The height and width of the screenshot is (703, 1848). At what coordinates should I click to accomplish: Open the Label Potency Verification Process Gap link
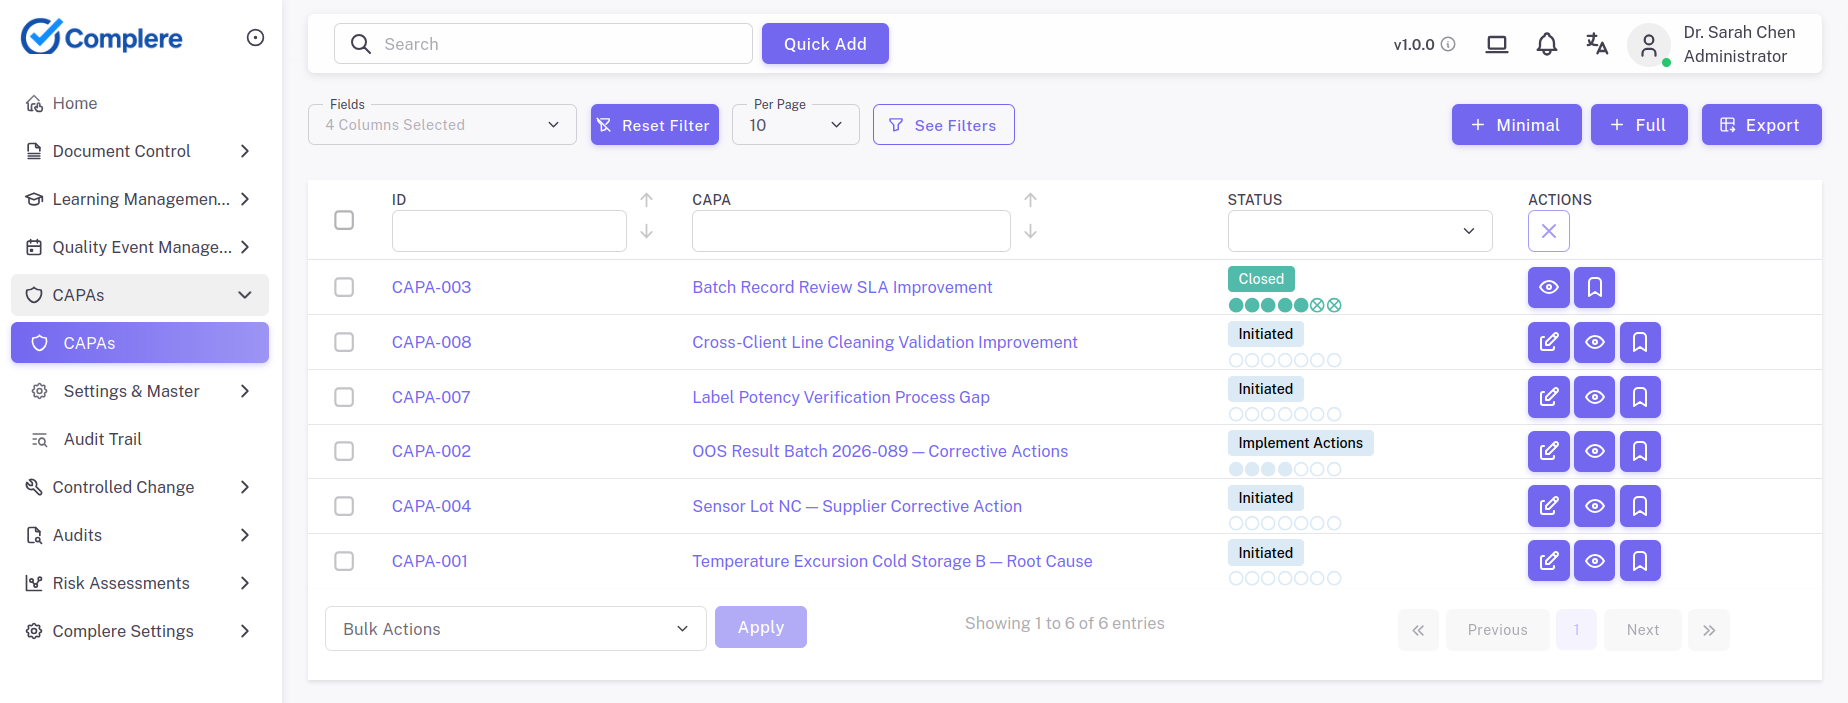pos(840,397)
